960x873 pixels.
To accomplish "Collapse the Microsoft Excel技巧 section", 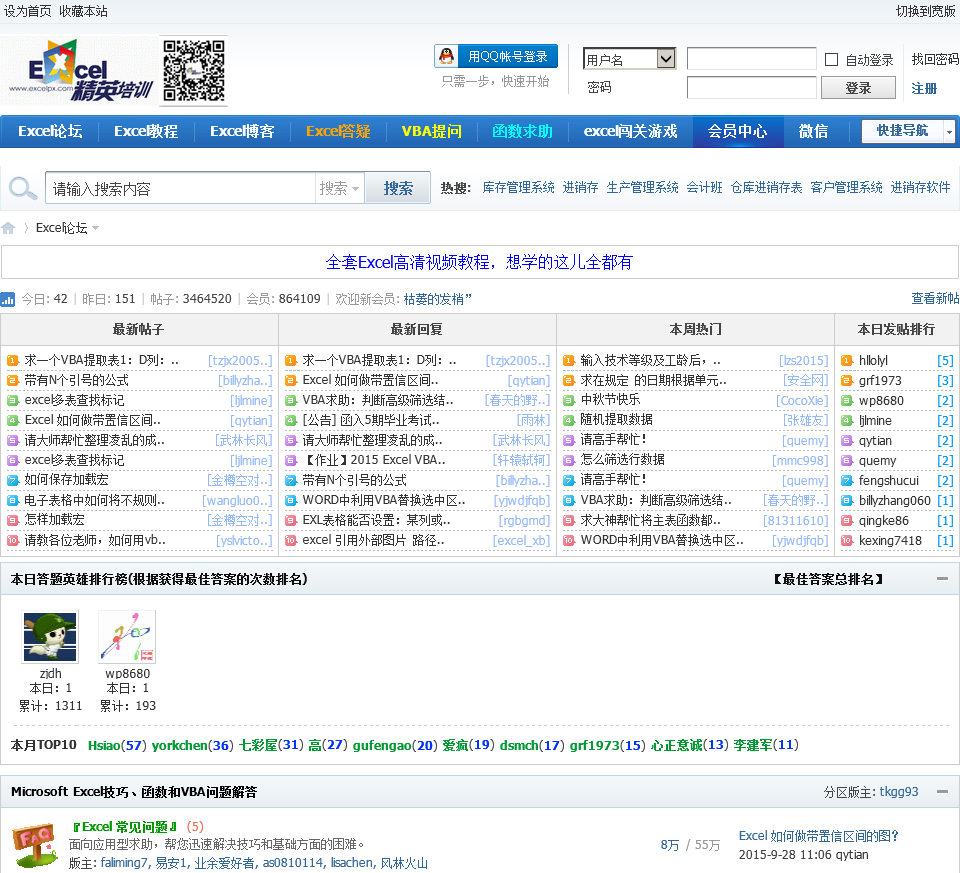I will [942, 792].
